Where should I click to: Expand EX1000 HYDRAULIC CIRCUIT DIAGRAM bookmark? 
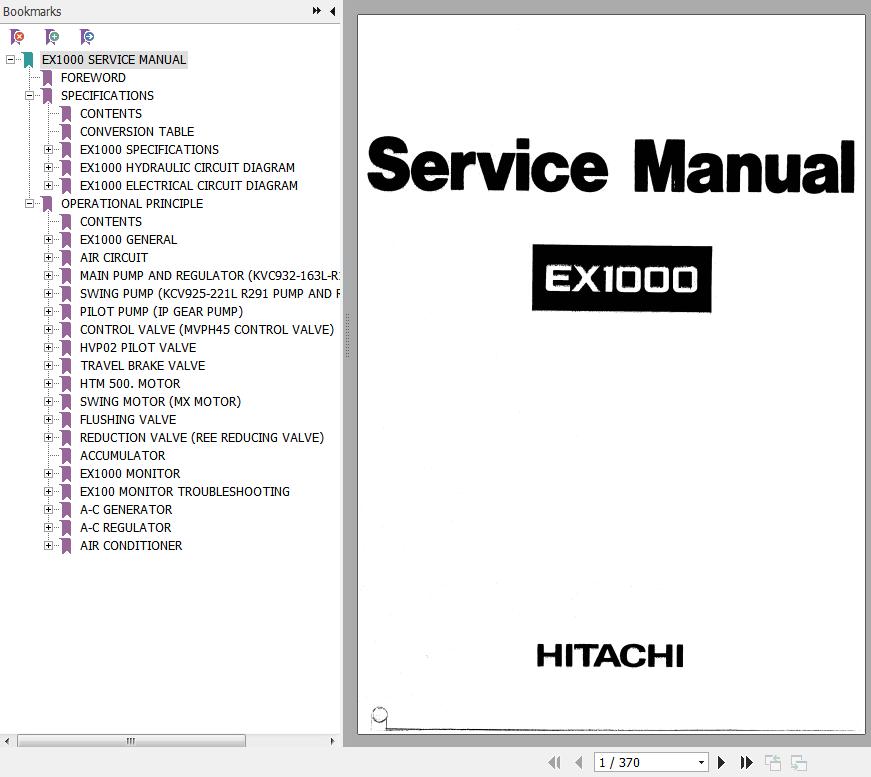(48, 167)
